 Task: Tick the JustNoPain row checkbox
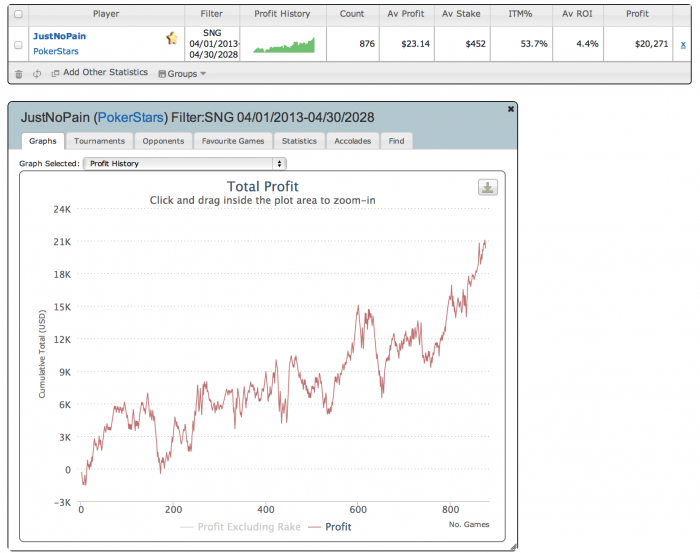pos(18,45)
